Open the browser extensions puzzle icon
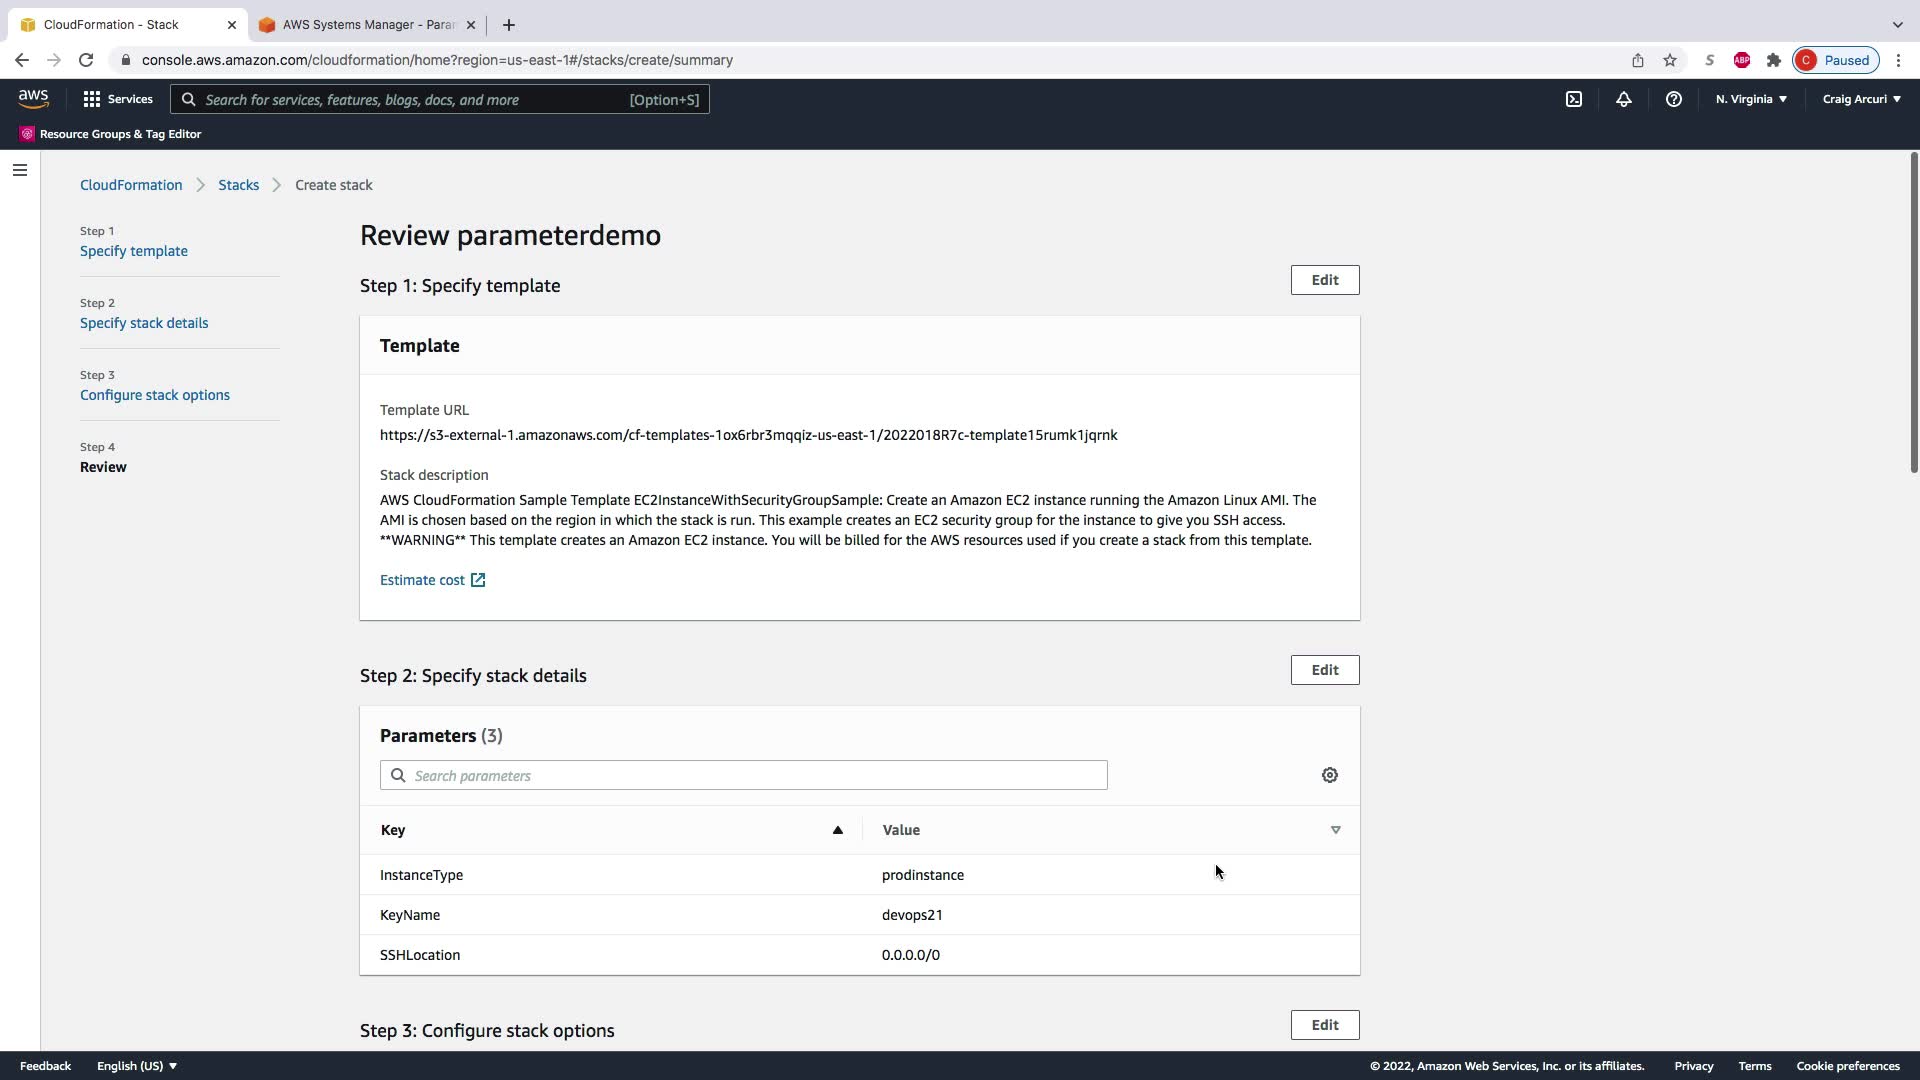The image size is (1920, 1080). click(x=1774, y=60)
